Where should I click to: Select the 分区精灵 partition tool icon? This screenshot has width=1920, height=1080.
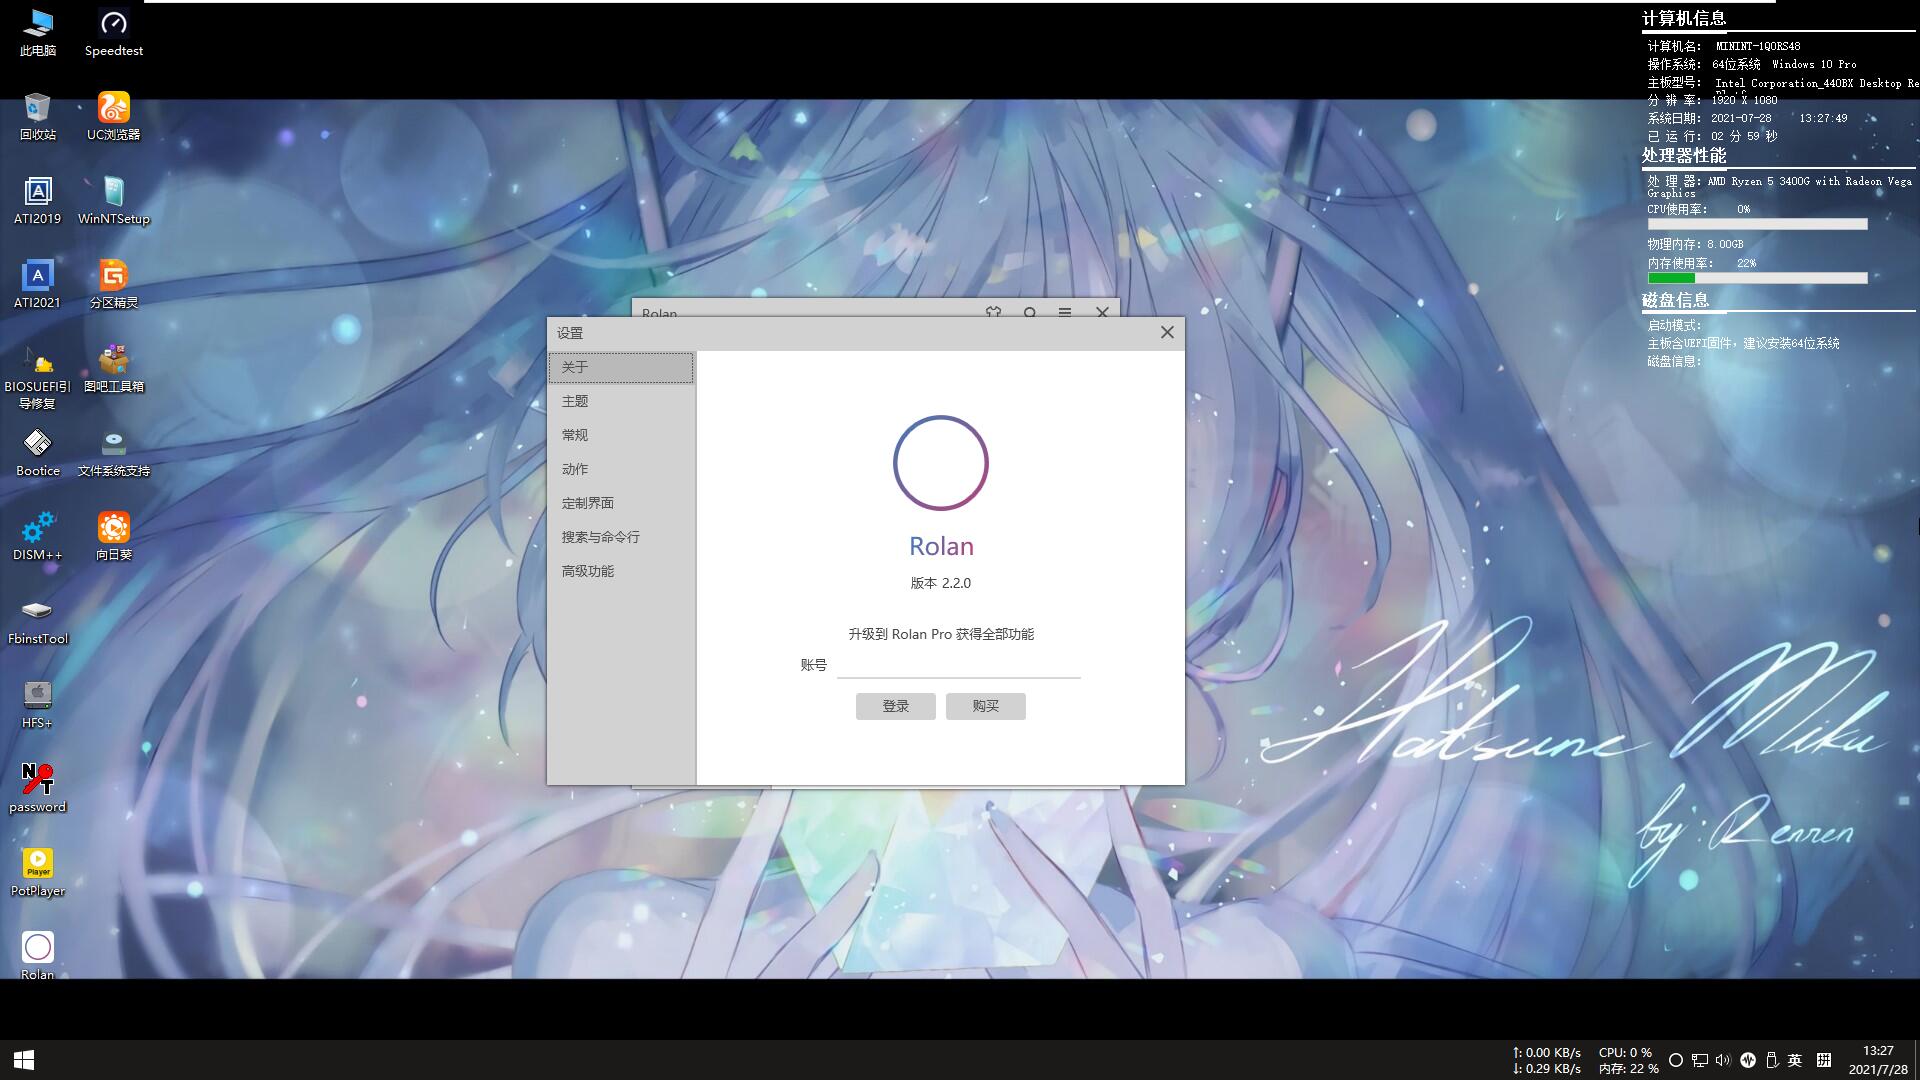click(x=114, y=284)
